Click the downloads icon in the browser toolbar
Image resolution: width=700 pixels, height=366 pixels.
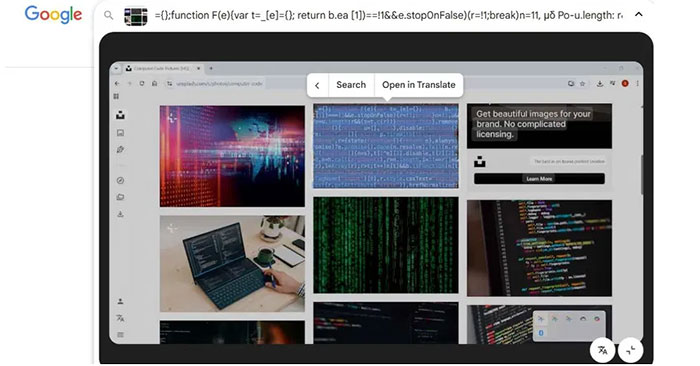click(600, 83)
